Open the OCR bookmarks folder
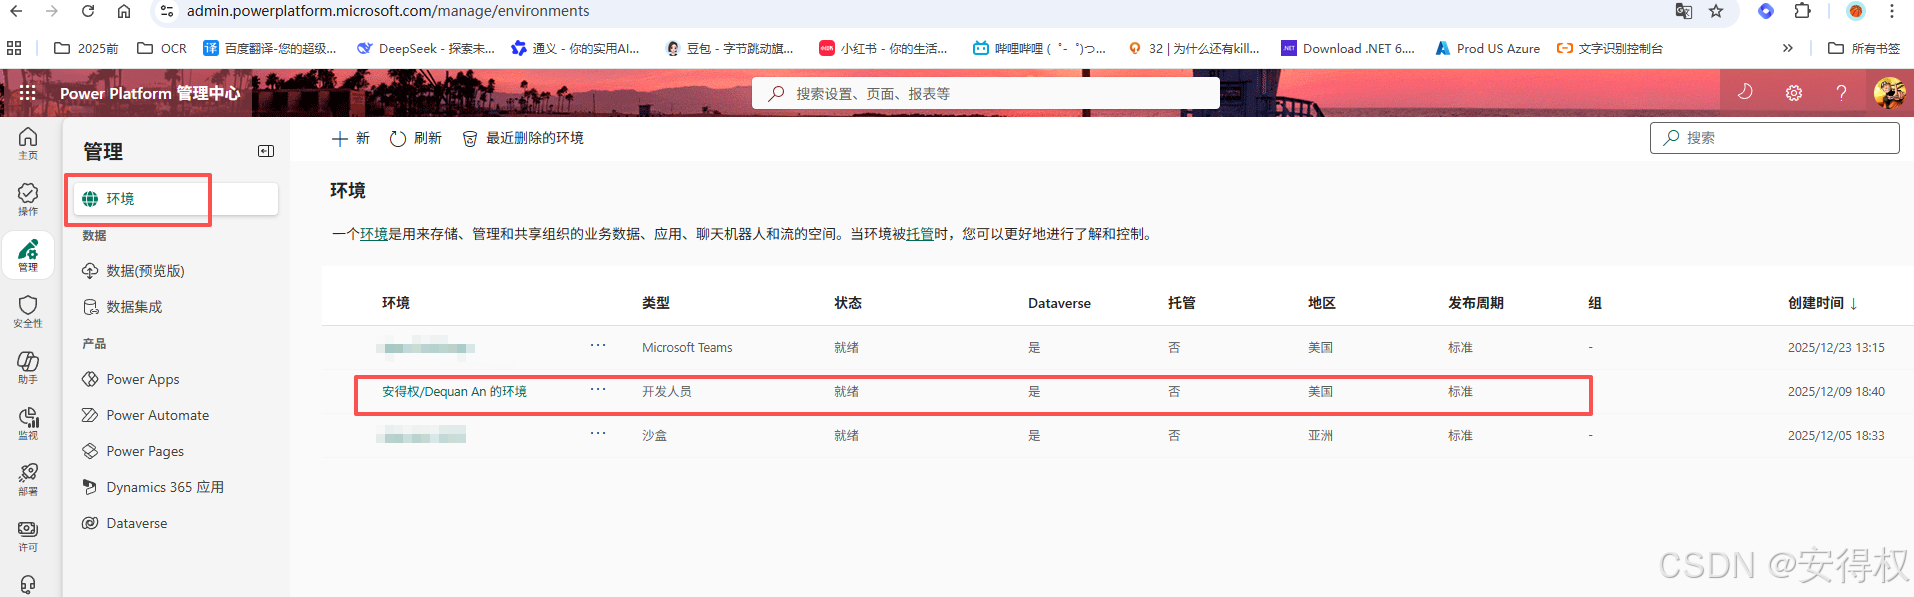Screen dimensions: 1914x597 coord(162,48)
